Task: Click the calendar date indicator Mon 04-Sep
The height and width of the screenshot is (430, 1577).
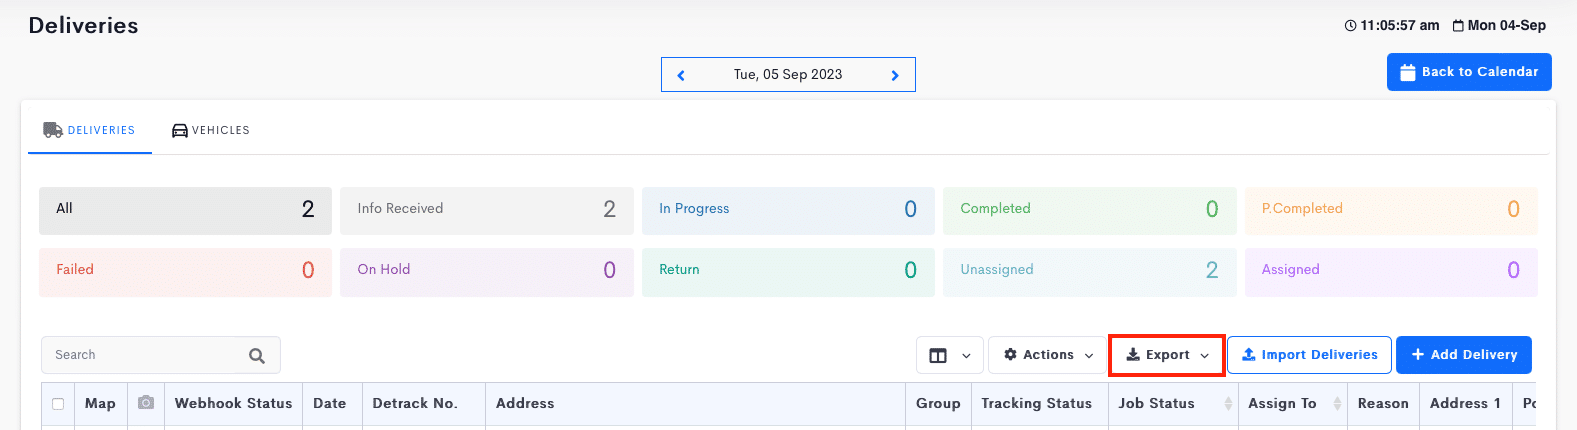Action: pyautogui.click(x=1499, y=25)
